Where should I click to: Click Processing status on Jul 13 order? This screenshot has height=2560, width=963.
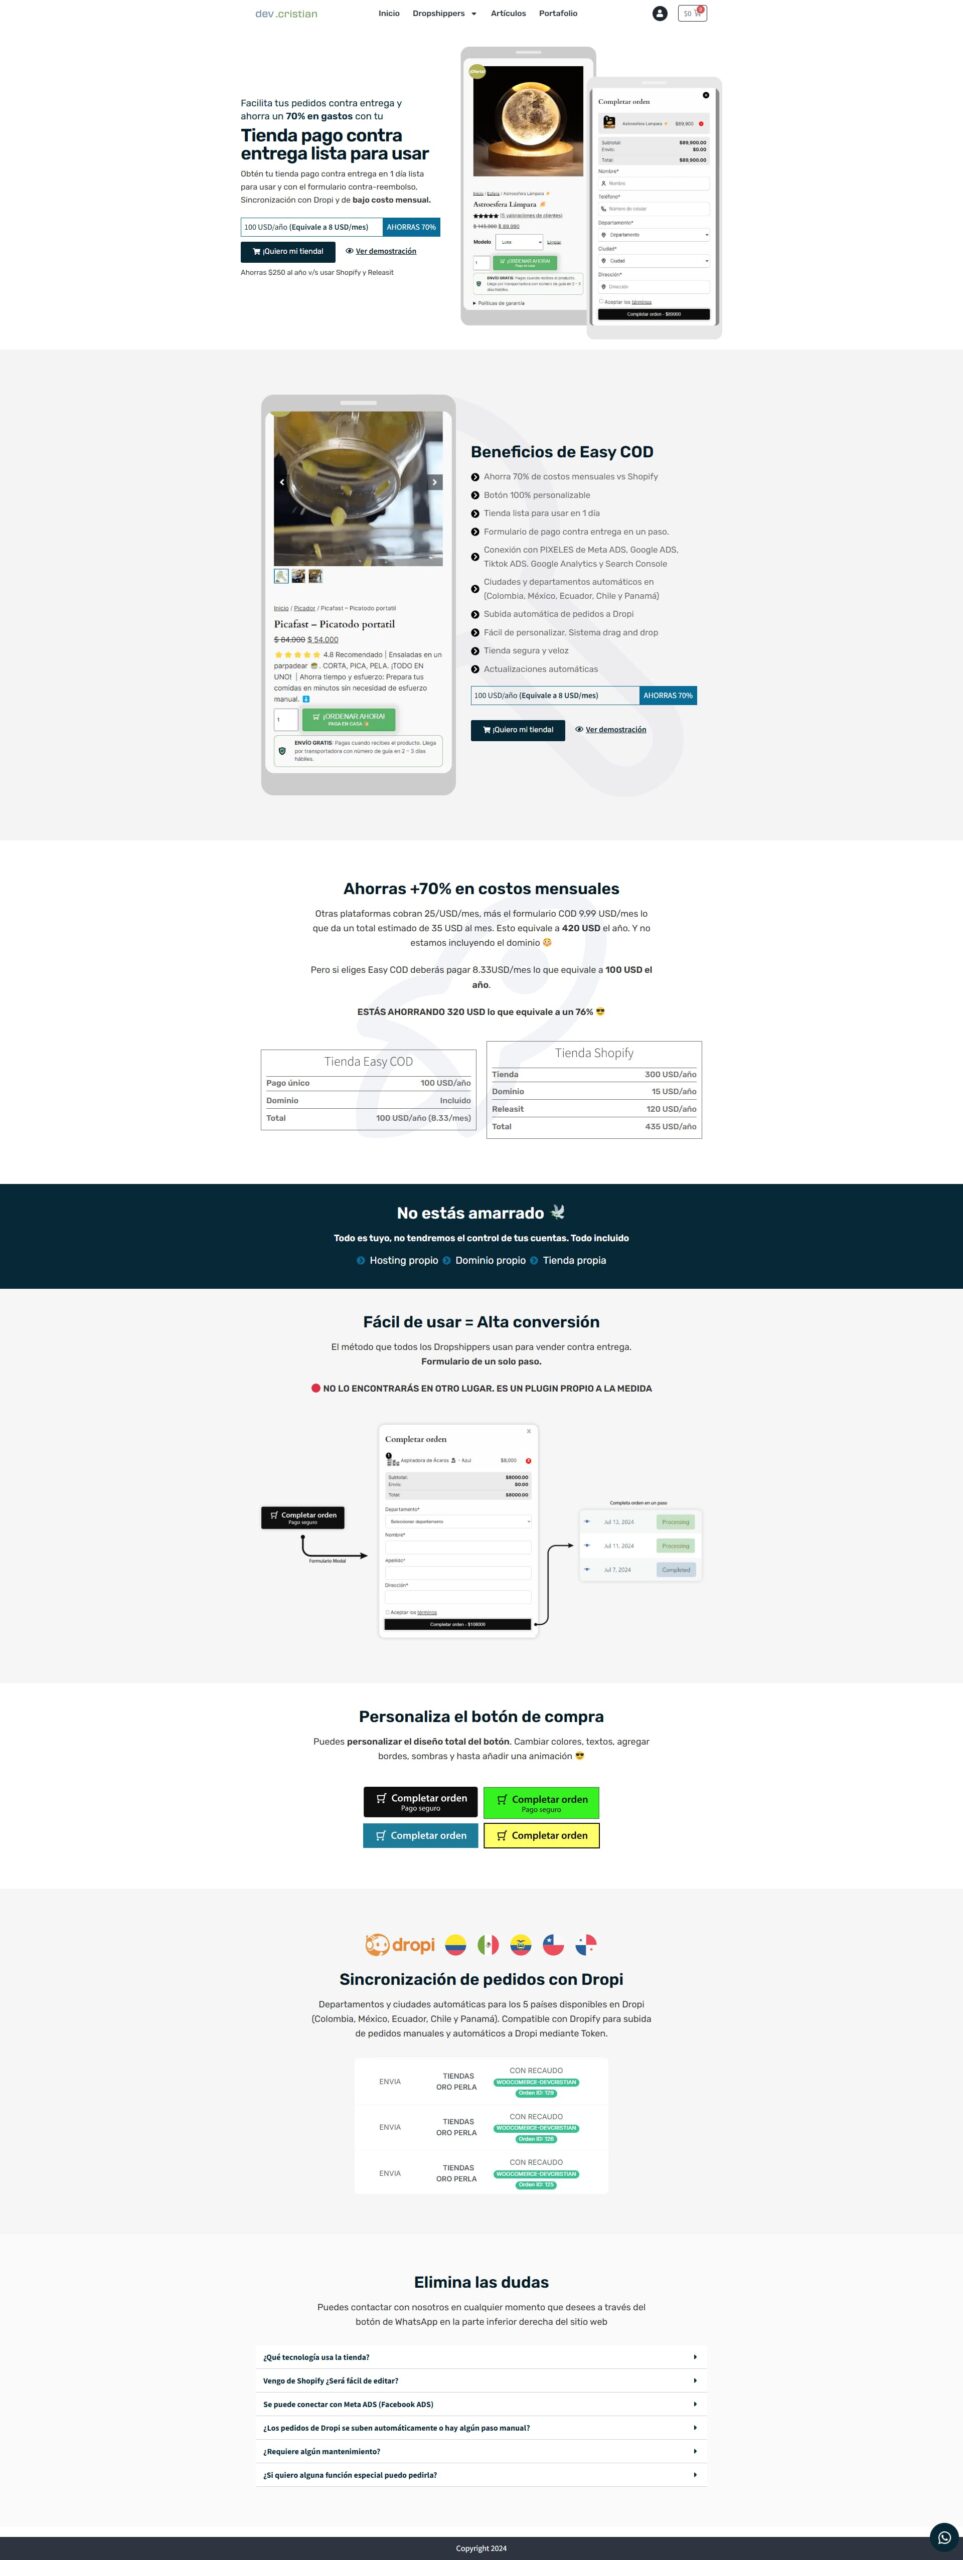pos(676,1522)
